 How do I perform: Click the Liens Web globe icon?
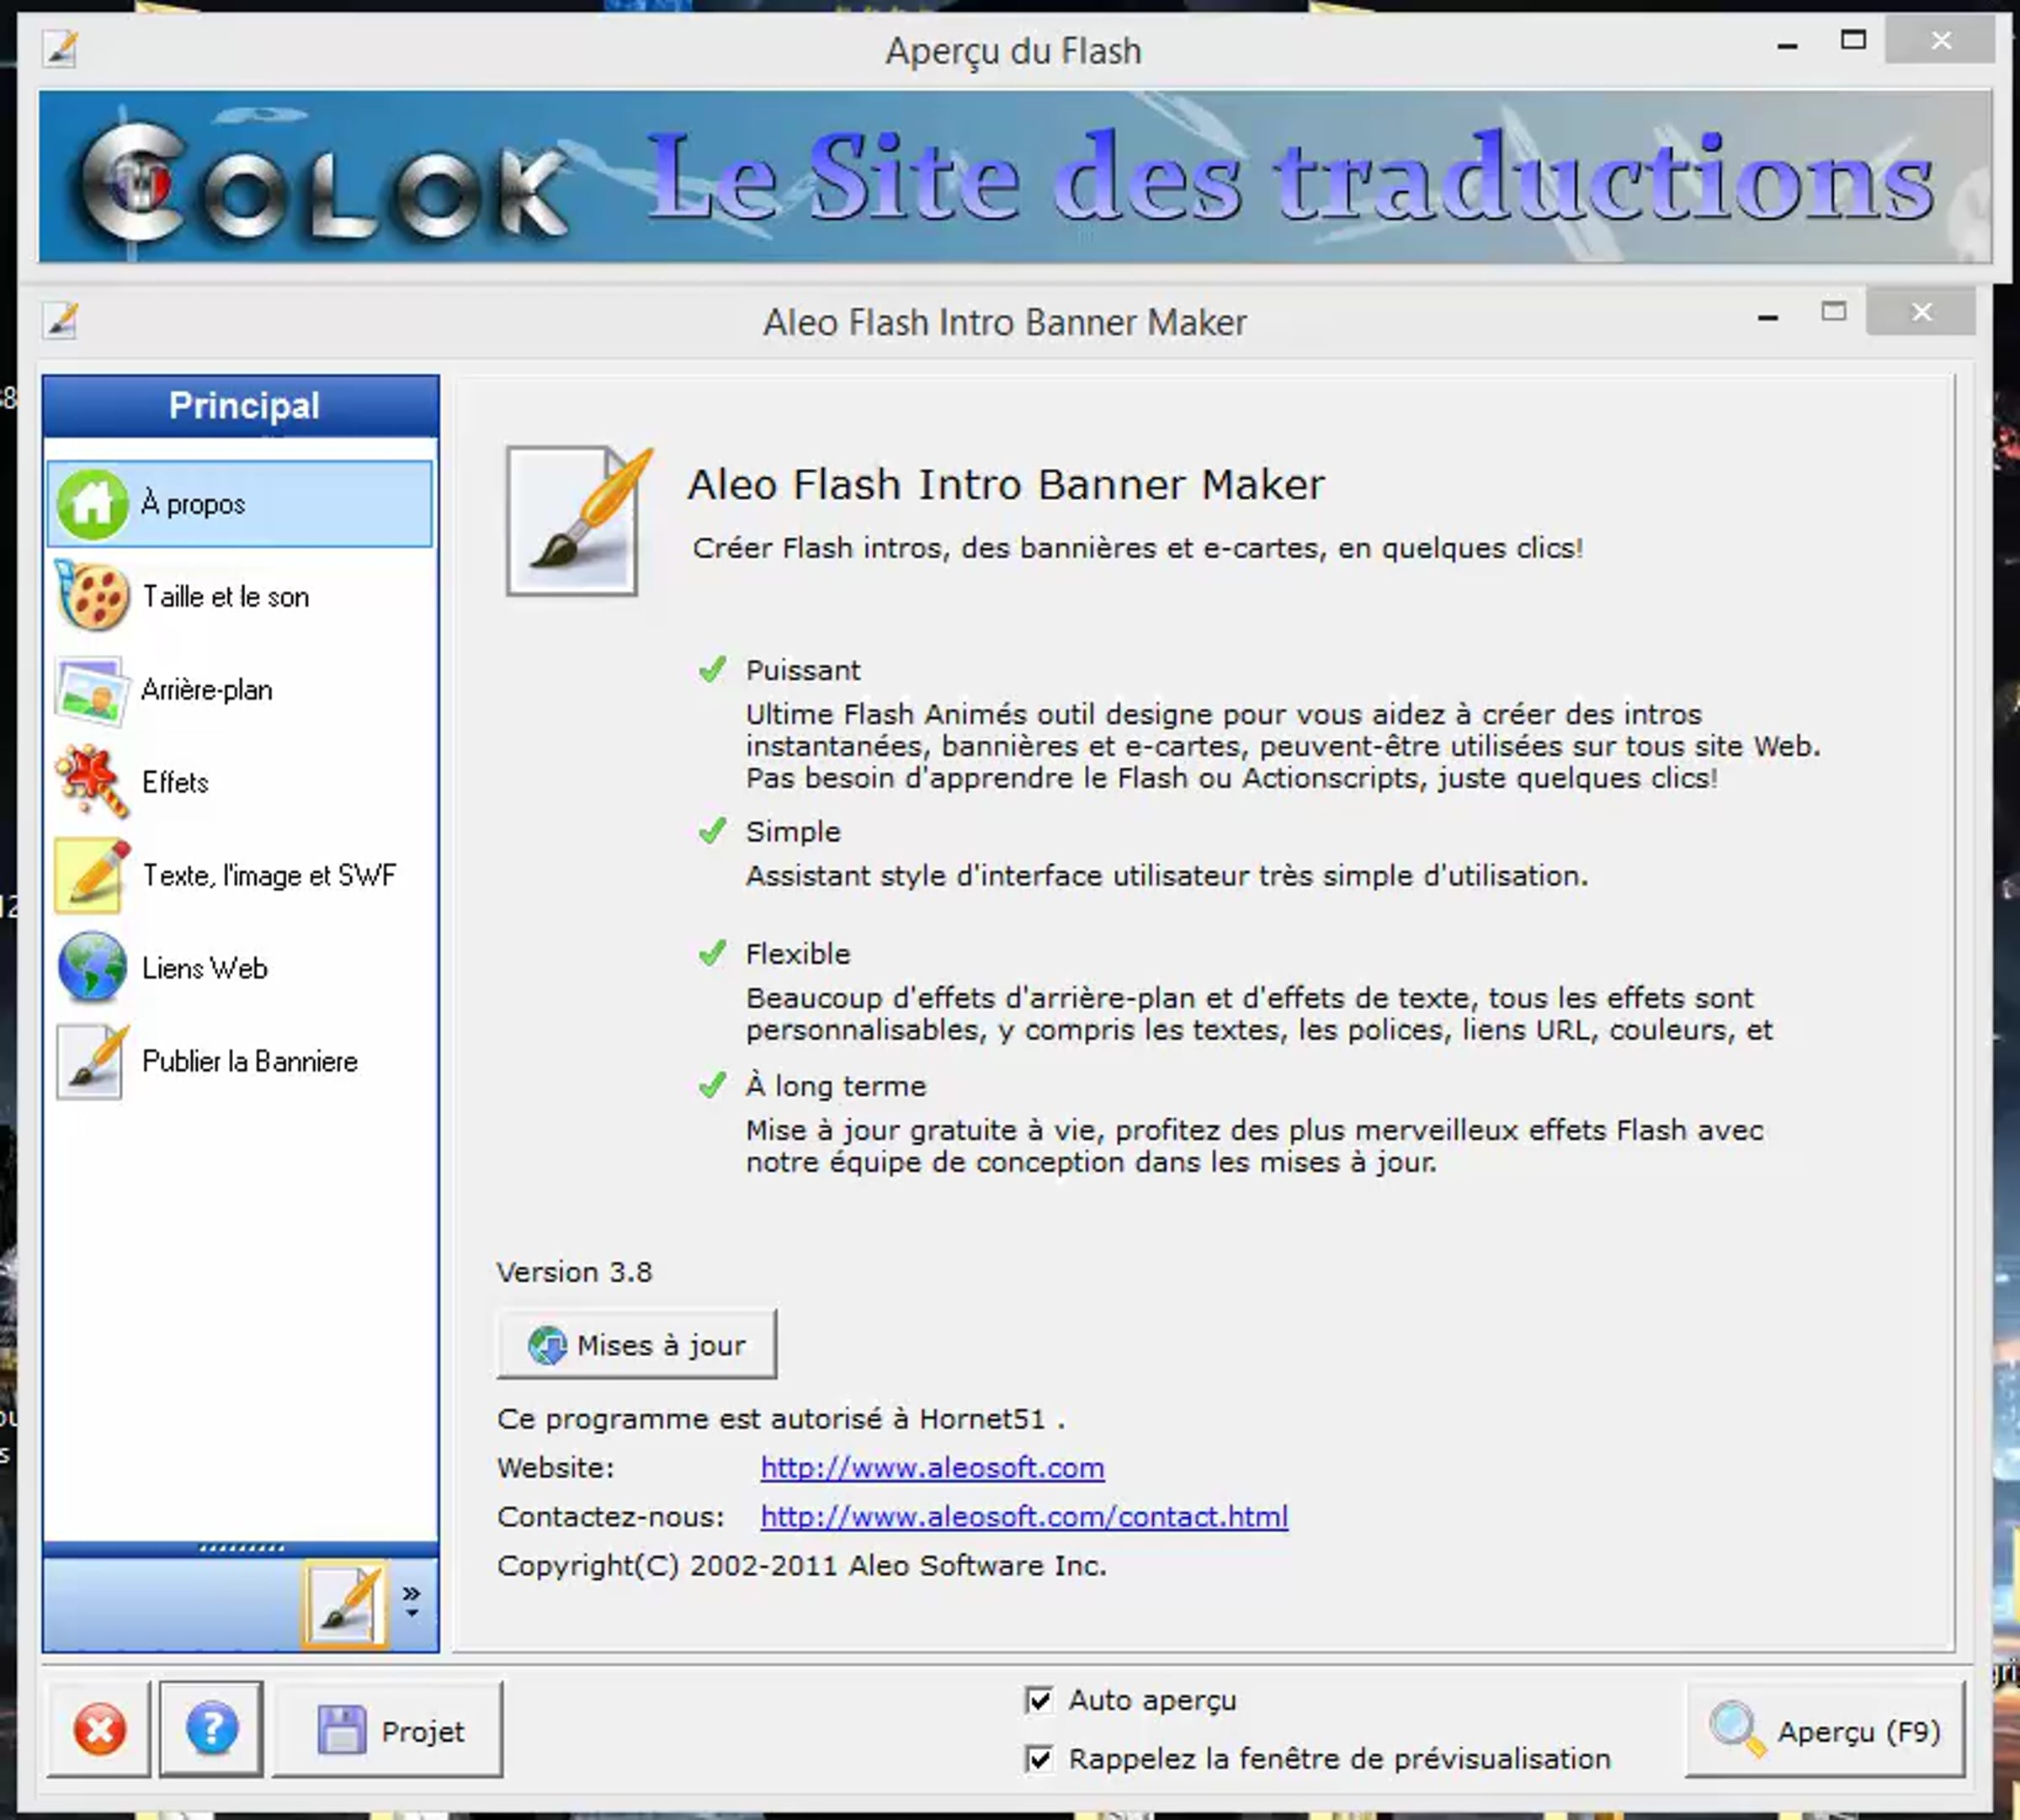pyautogui.click(x=92, y=968)
